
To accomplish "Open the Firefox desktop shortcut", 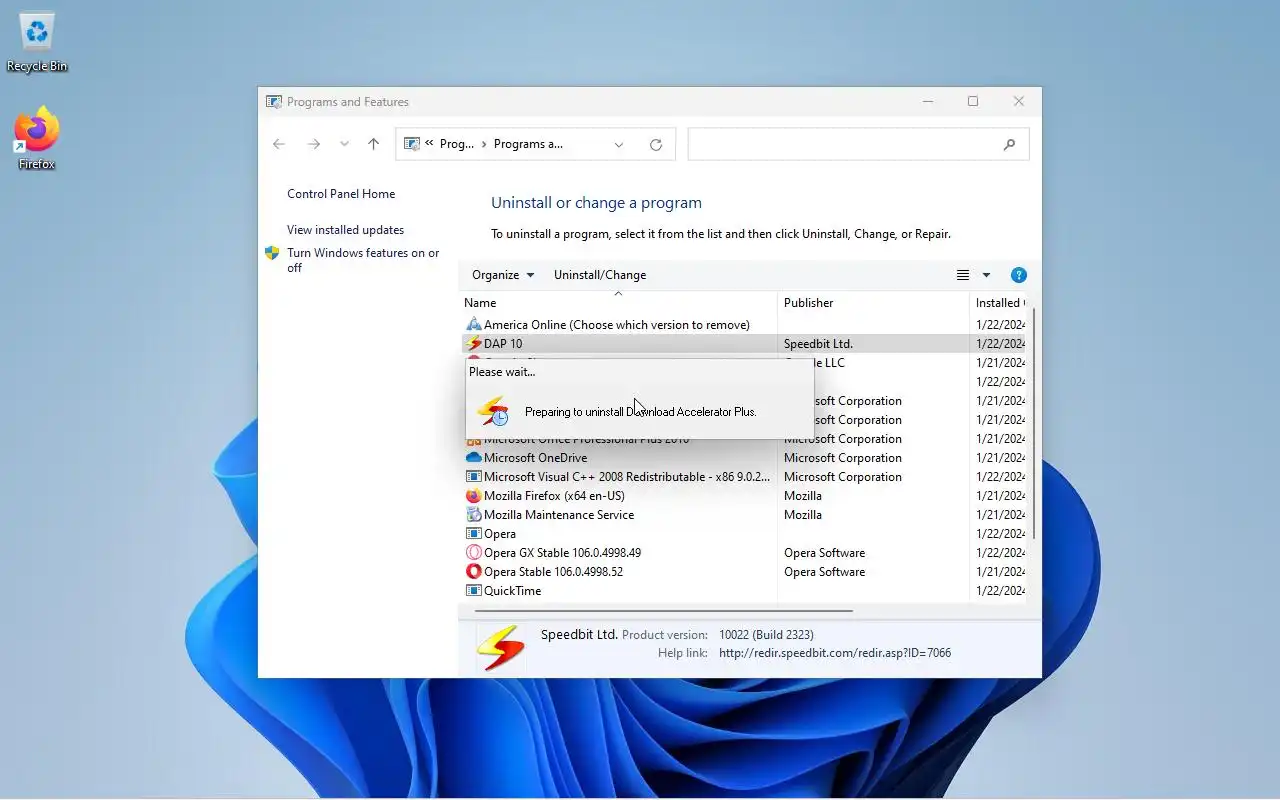I will point(37,138).
